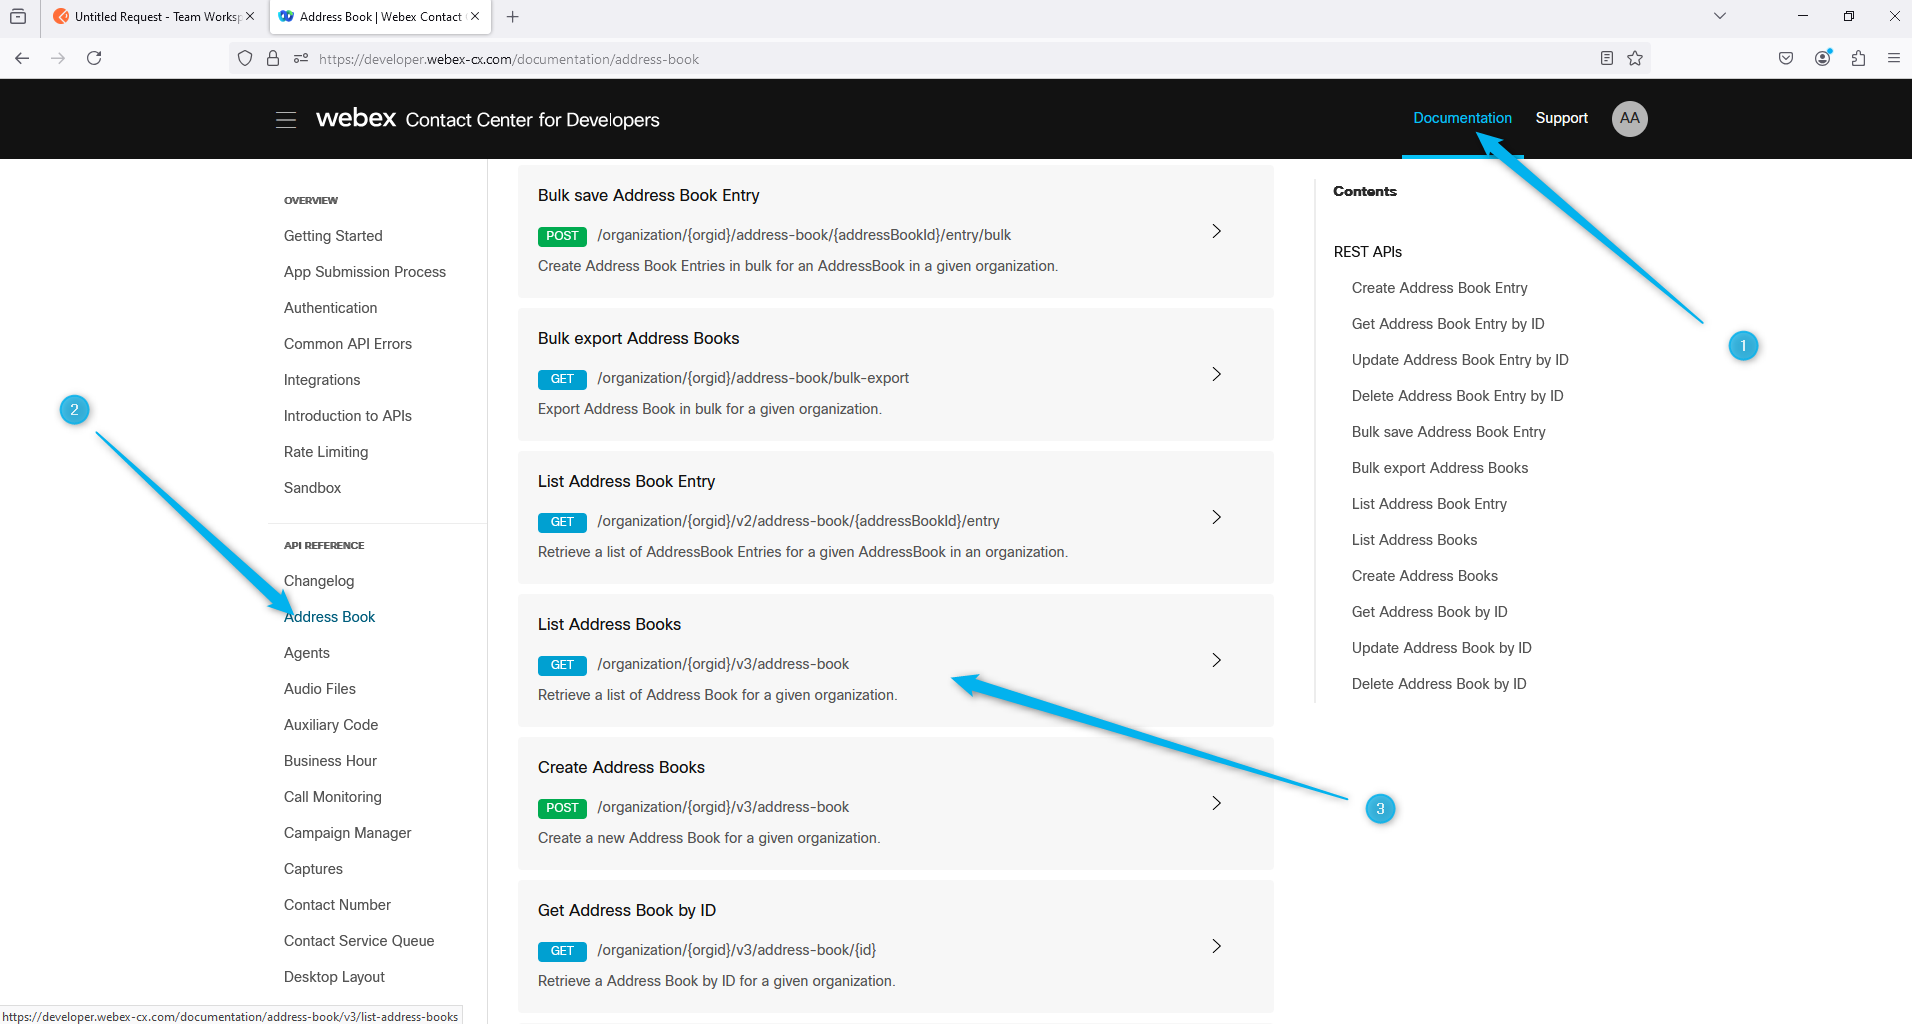1912x1024 pixels.
Task: Click the tracking protection shield icon
Action: click(245, 59)
